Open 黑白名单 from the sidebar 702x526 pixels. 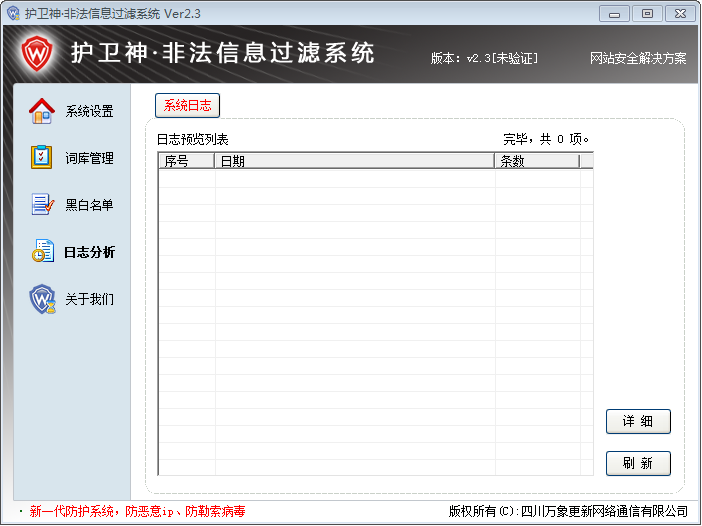click(89, 205)
